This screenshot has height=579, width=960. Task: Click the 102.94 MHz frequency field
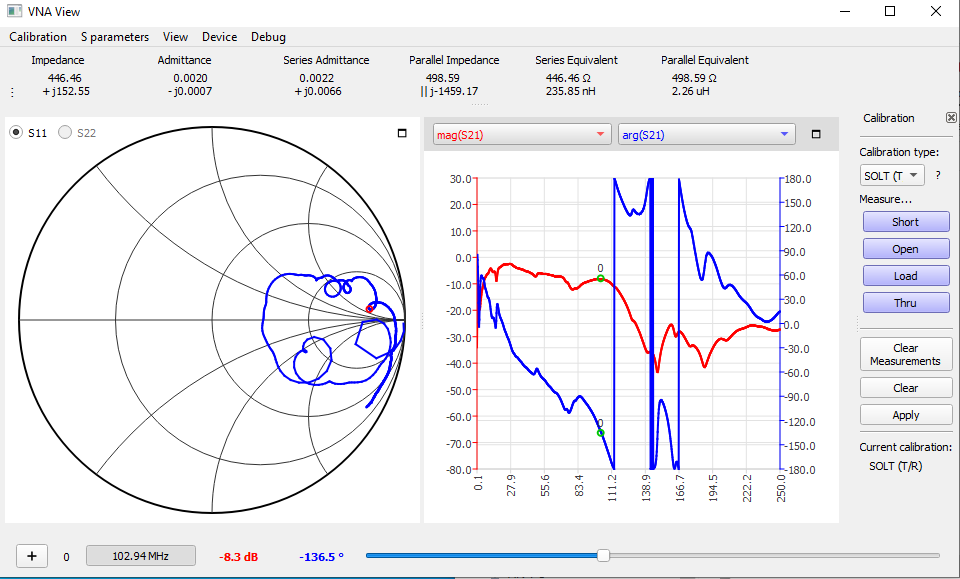[141, 556]
